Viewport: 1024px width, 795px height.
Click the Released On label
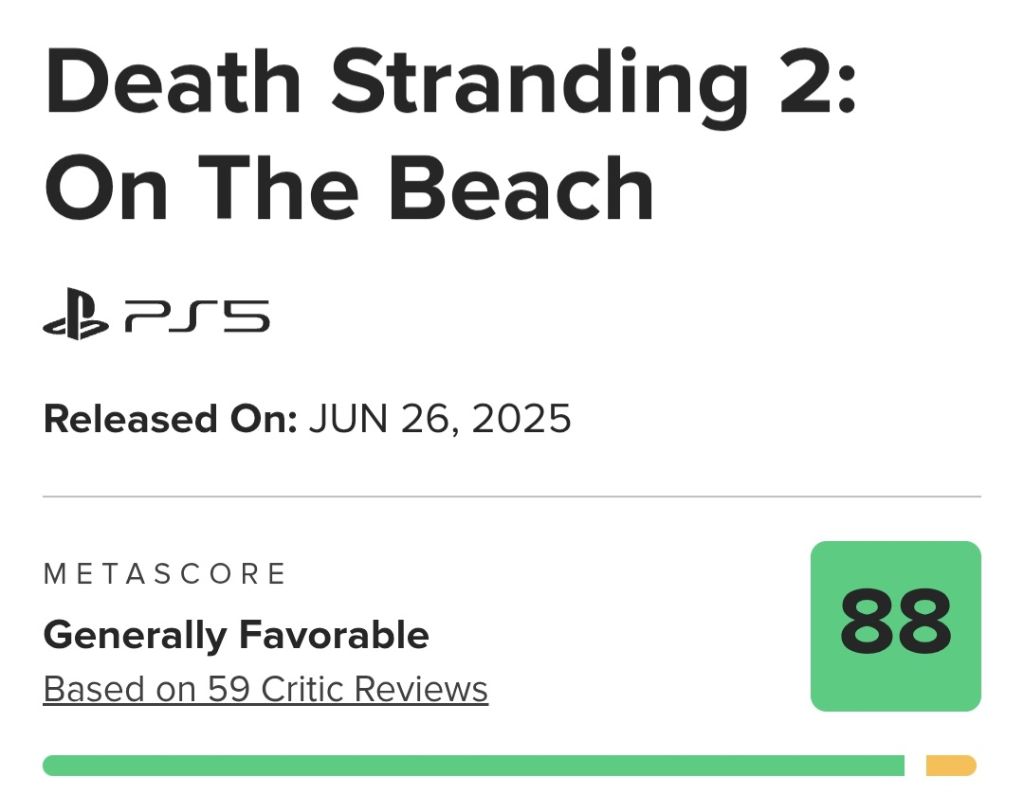pos(170,419)
